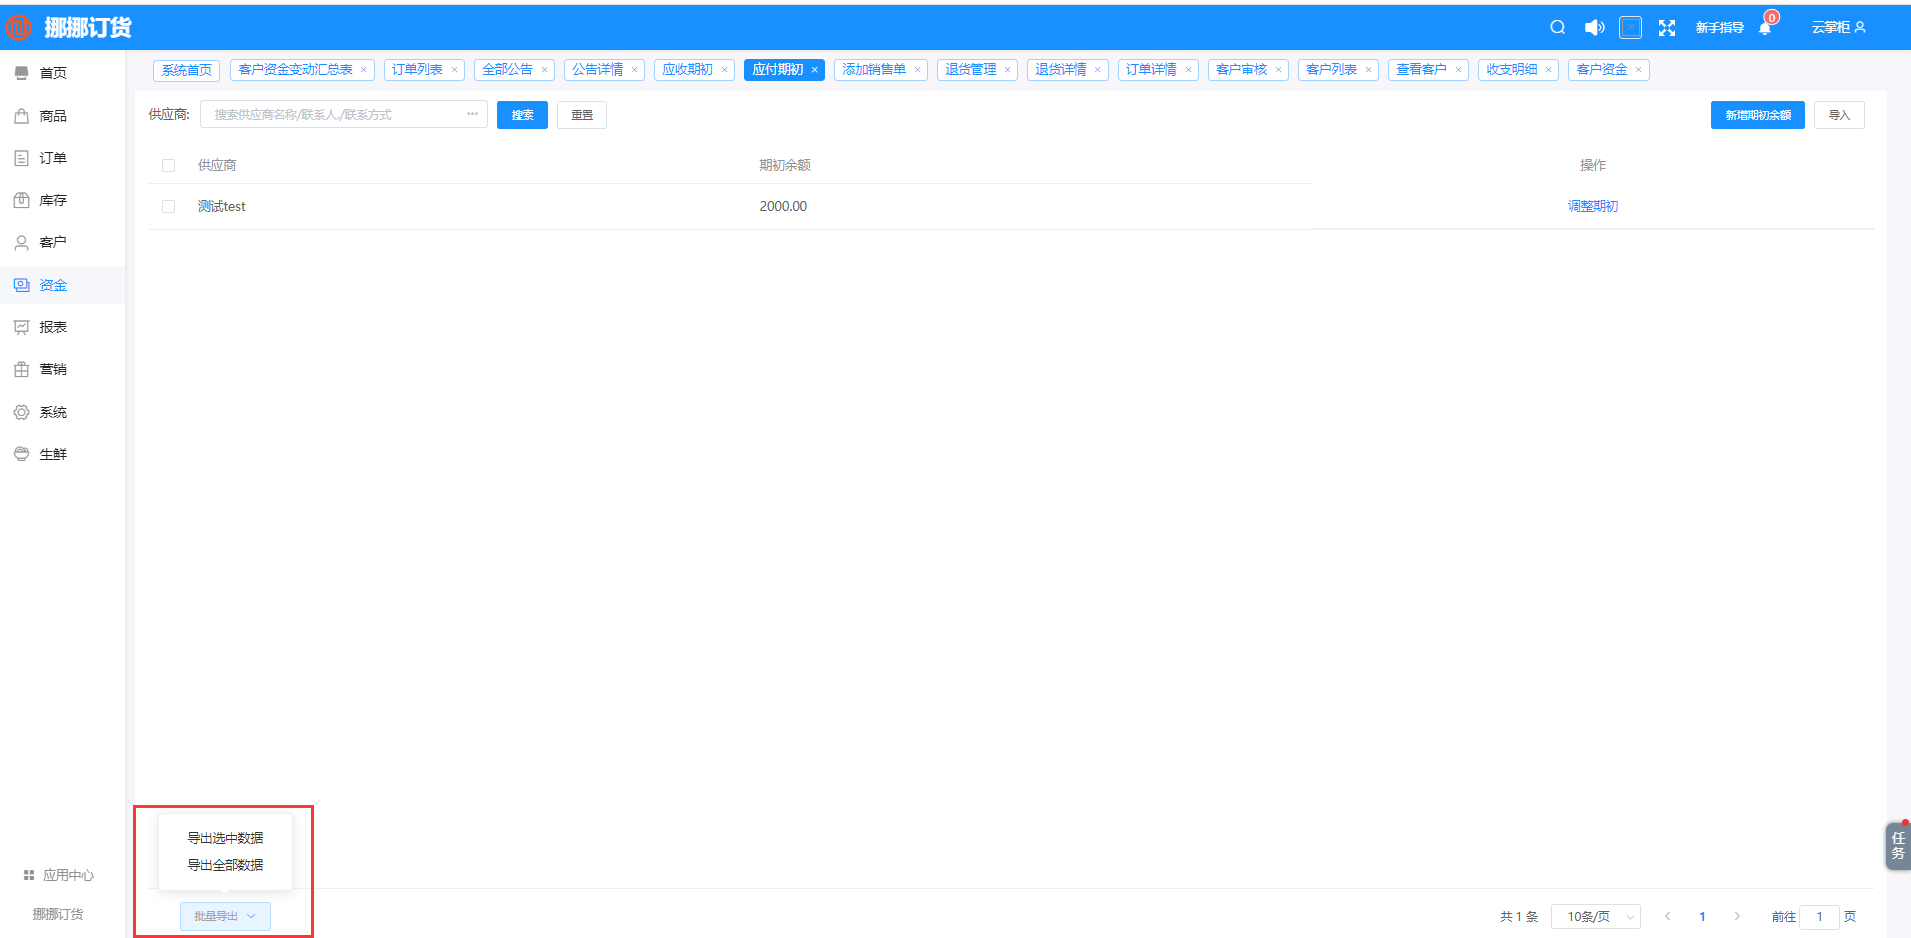Click the search magnifier icon in header

coord(1557,28)
